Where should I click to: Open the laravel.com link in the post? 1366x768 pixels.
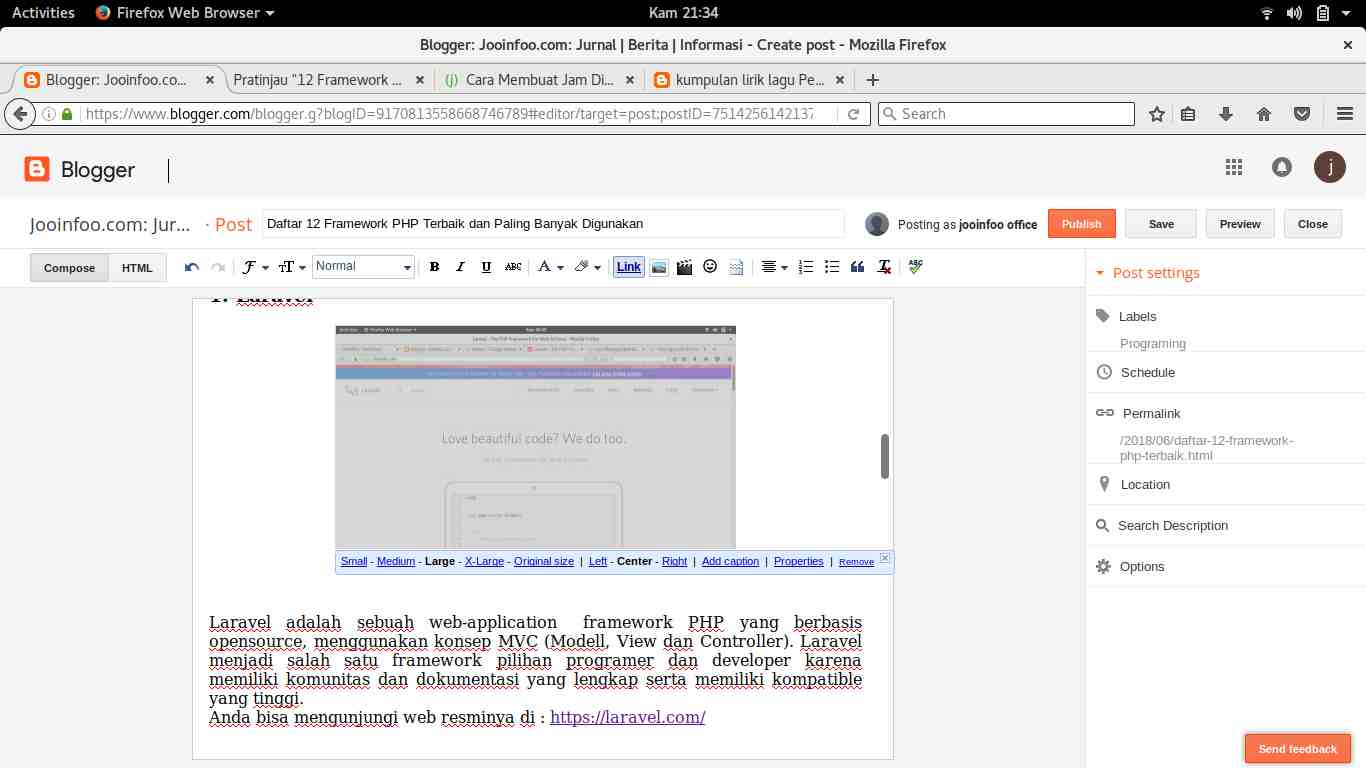coord(628,717)
